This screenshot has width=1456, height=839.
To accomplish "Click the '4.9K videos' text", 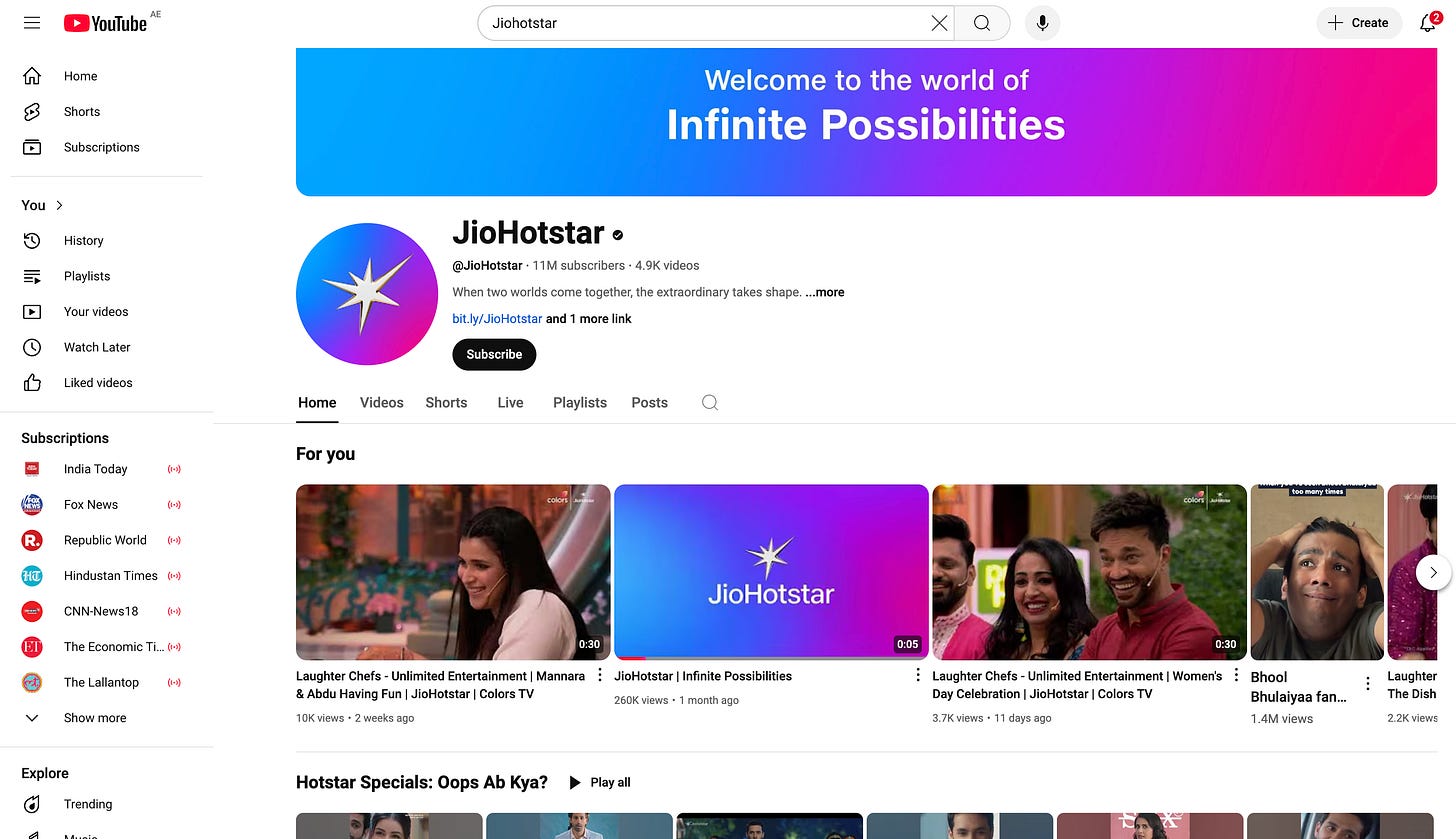I will point(667,266).
